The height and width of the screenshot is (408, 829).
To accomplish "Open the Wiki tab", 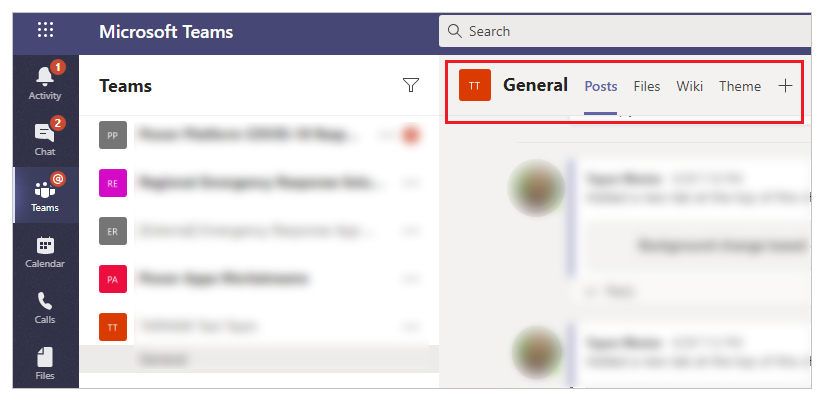I will (x=689, y=86).
